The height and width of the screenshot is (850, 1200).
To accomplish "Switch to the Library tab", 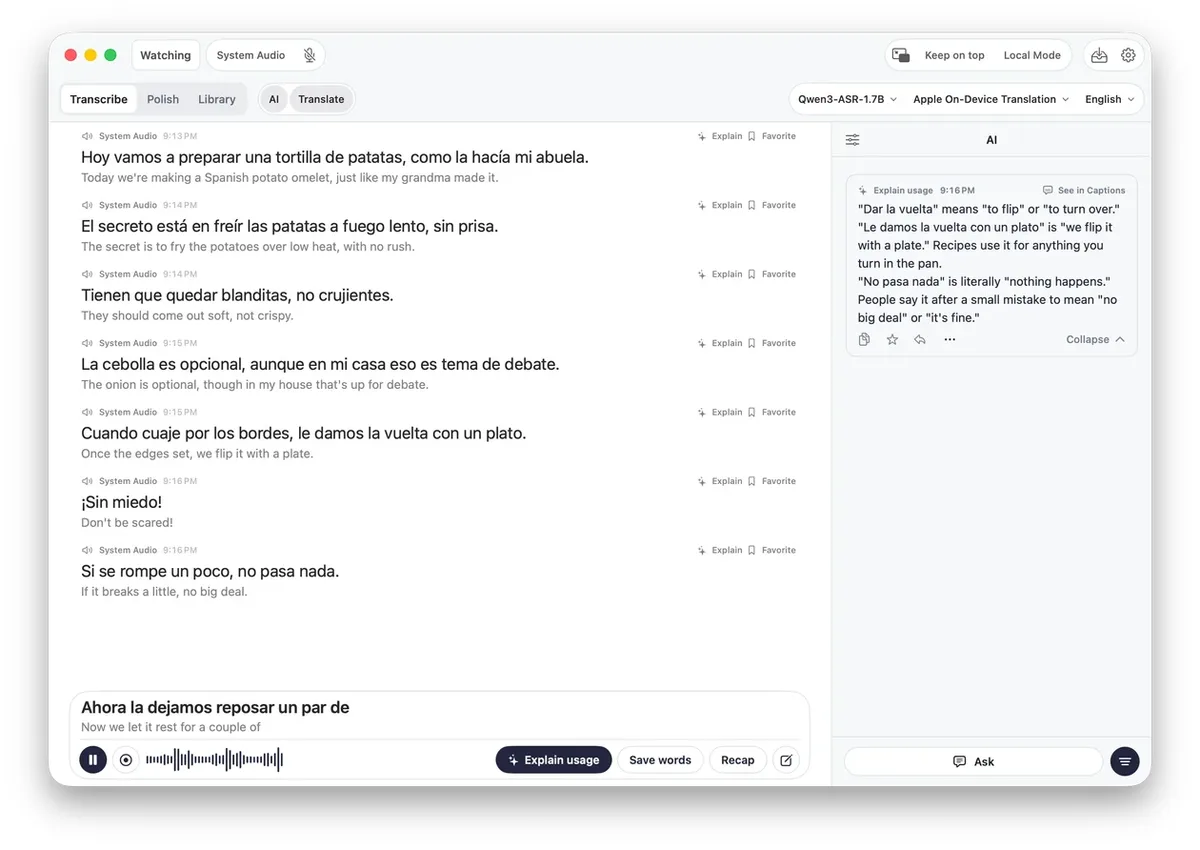I will tap(217, 99).
